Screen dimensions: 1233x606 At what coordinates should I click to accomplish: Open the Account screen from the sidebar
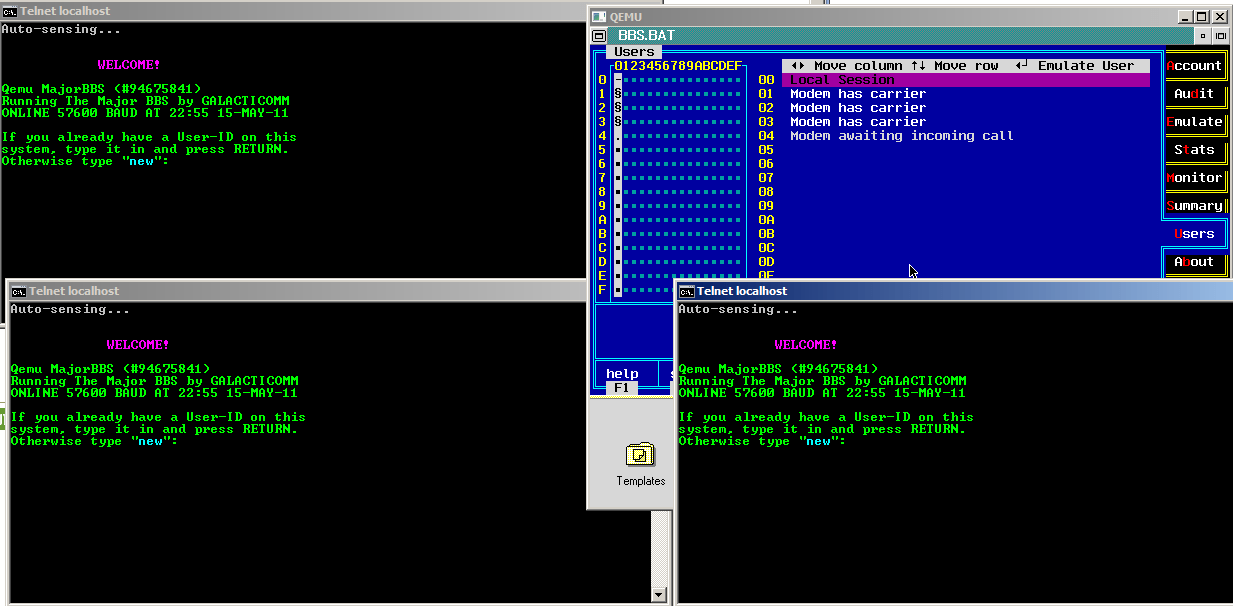1194,65
